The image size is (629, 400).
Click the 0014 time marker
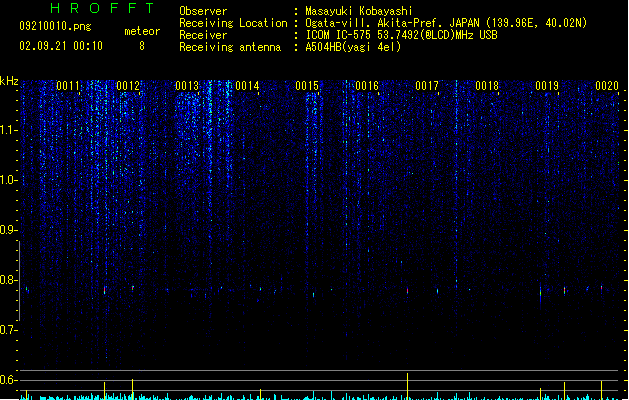tap(247, 86)
